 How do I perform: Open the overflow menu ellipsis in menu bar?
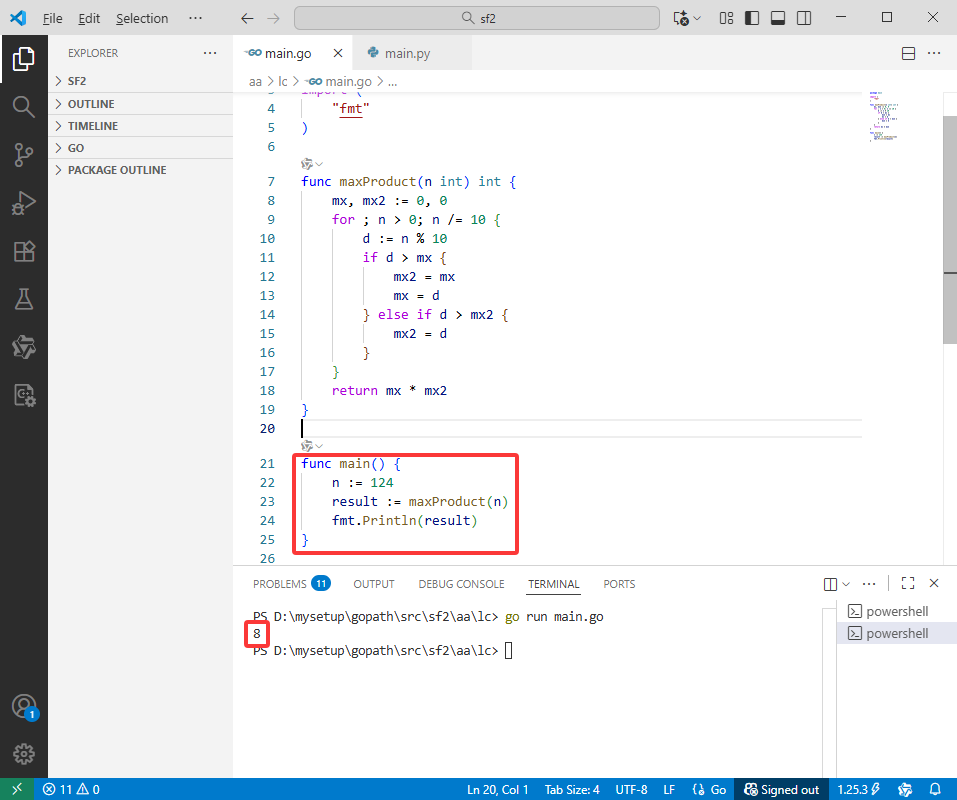(195, 18)
